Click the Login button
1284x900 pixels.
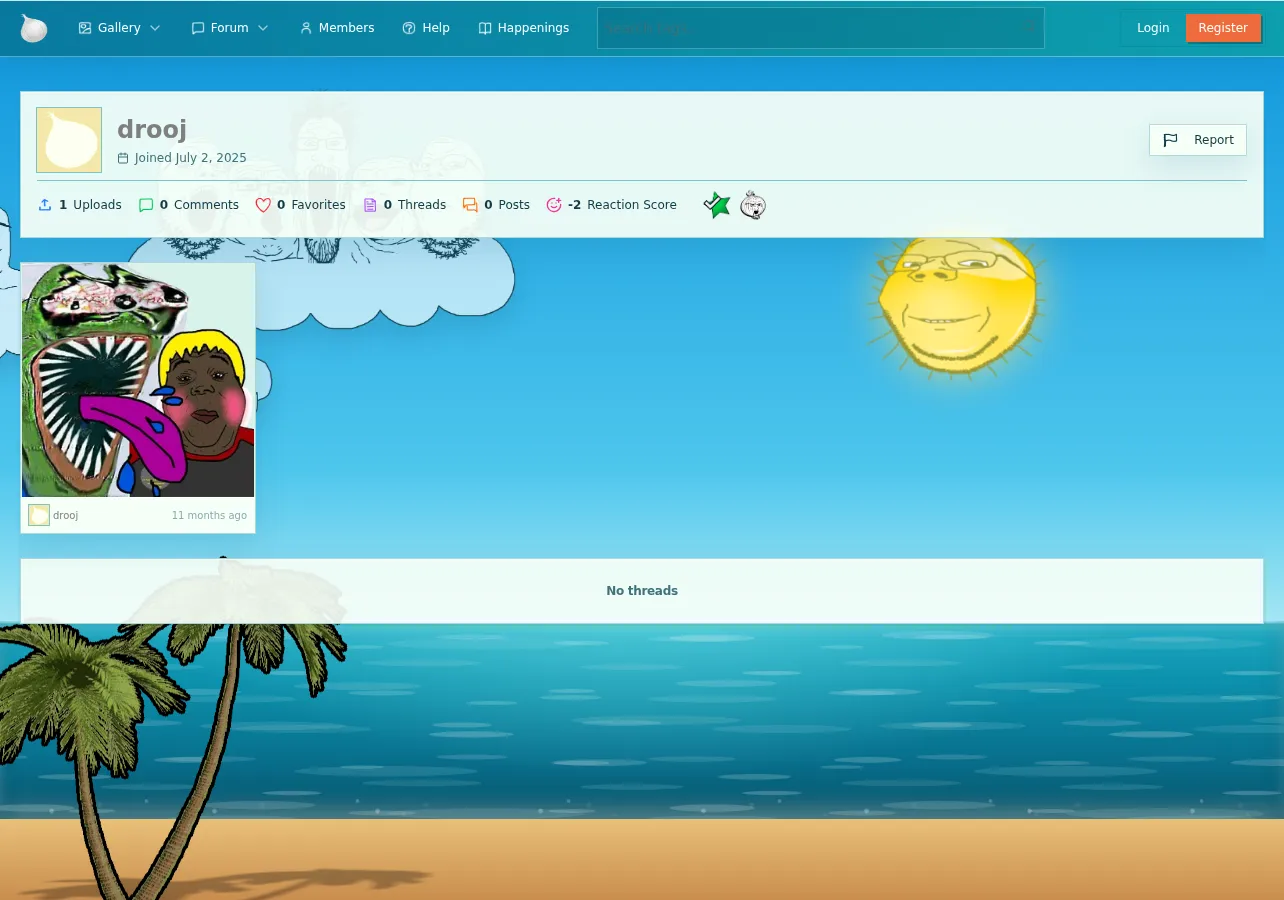point(1153,28)
